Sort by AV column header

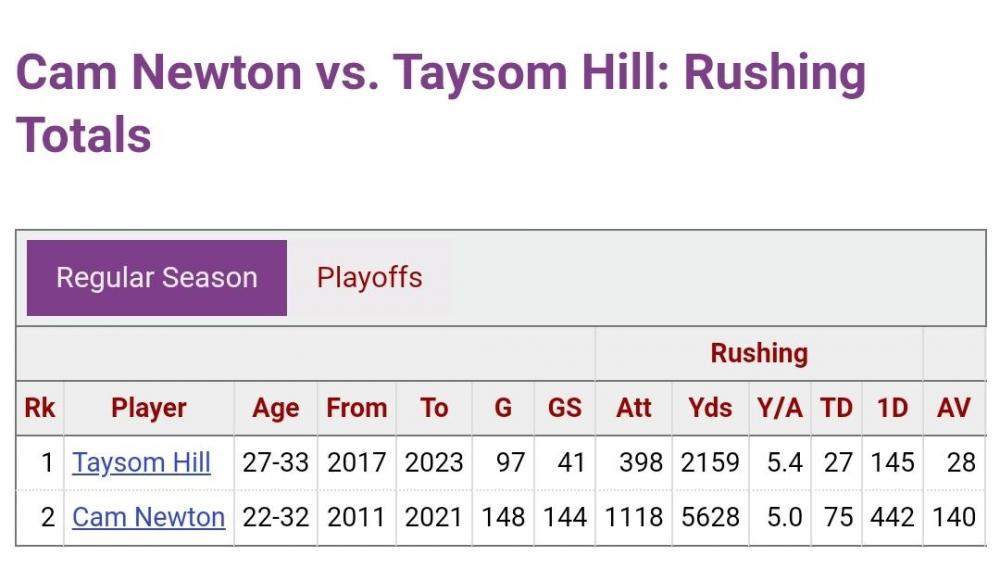point(953,408)
